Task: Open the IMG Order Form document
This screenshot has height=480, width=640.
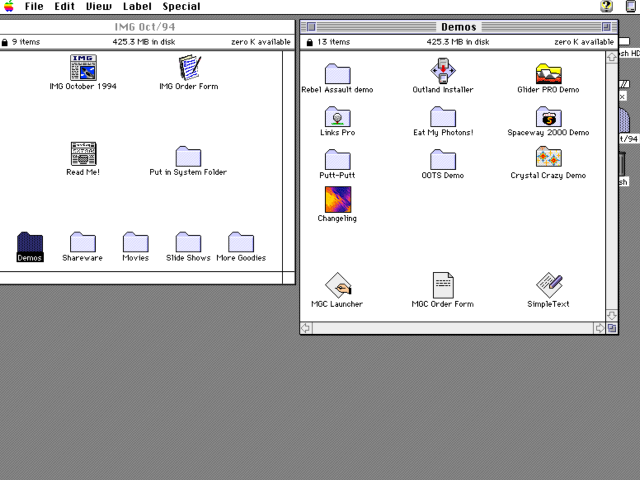Action: click(189, 68)
